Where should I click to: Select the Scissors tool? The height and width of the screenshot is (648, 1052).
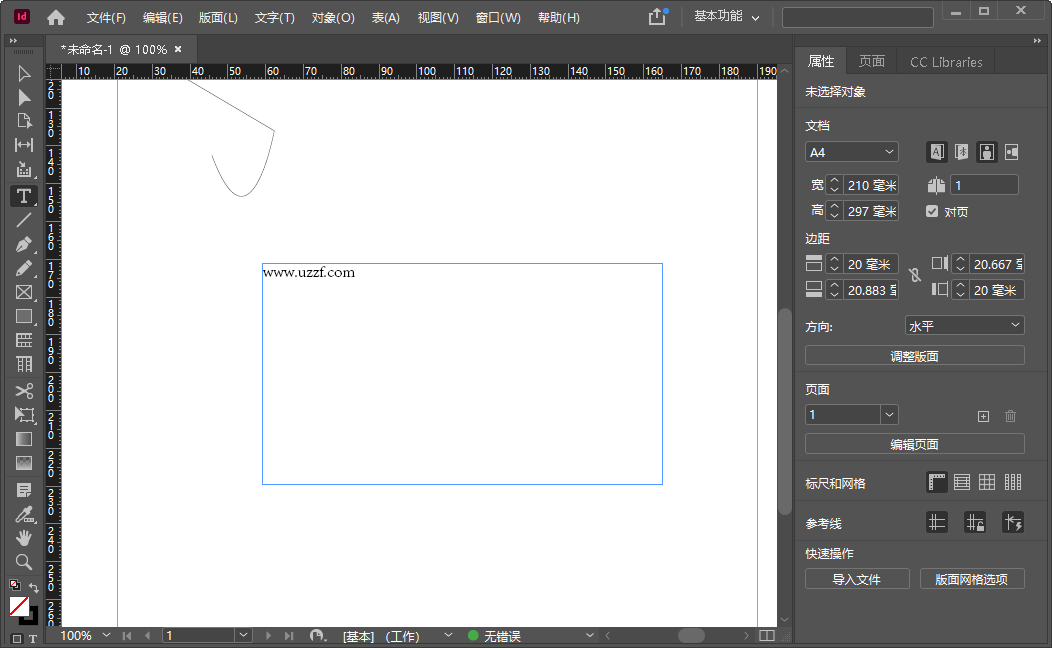[x=24, y=390]
